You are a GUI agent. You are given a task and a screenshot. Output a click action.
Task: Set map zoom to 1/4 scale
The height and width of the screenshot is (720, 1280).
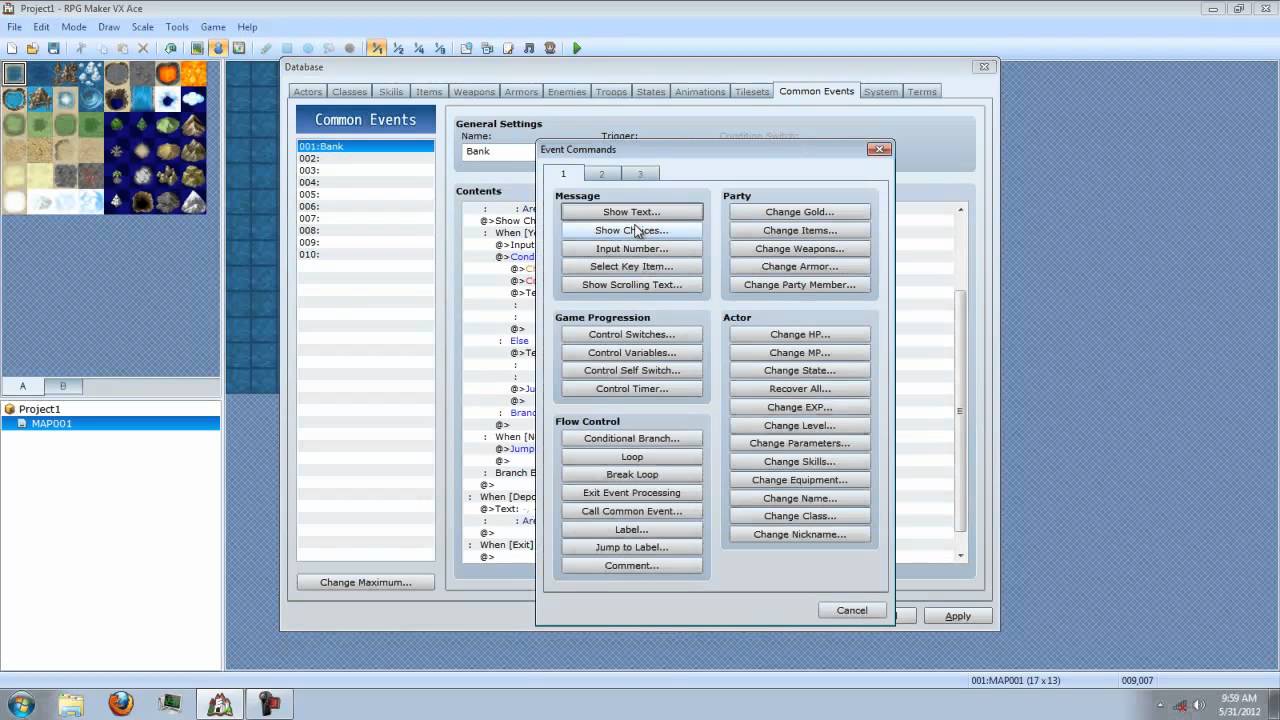pos(419,48)
